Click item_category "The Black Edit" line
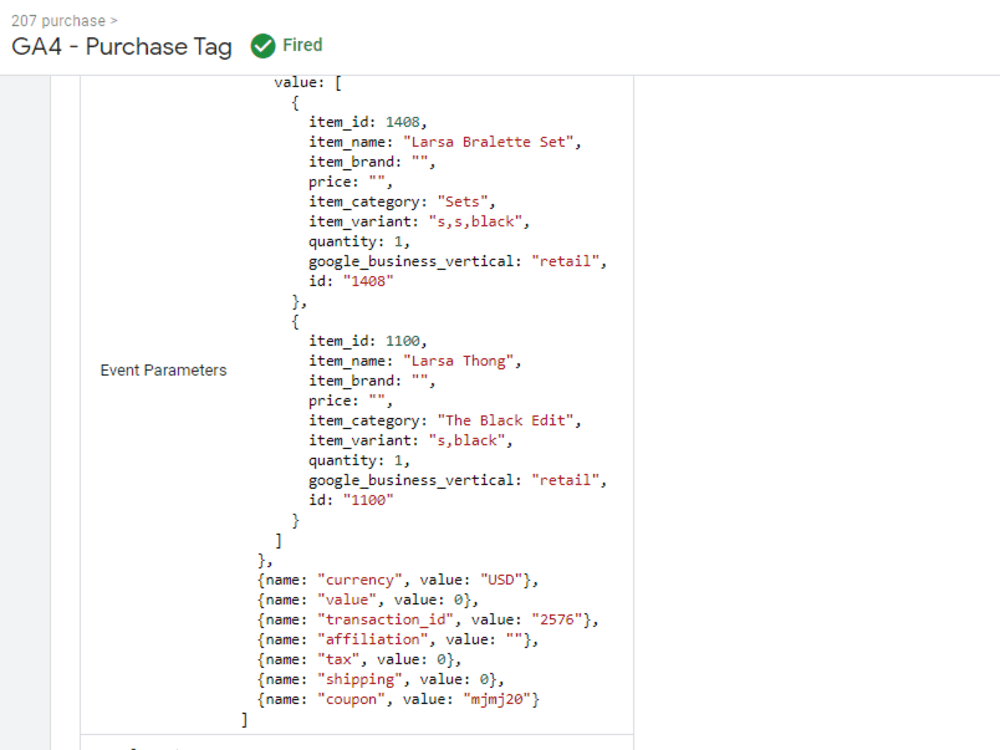Screen dimensions: 1000x750 (x=445, y=421)
